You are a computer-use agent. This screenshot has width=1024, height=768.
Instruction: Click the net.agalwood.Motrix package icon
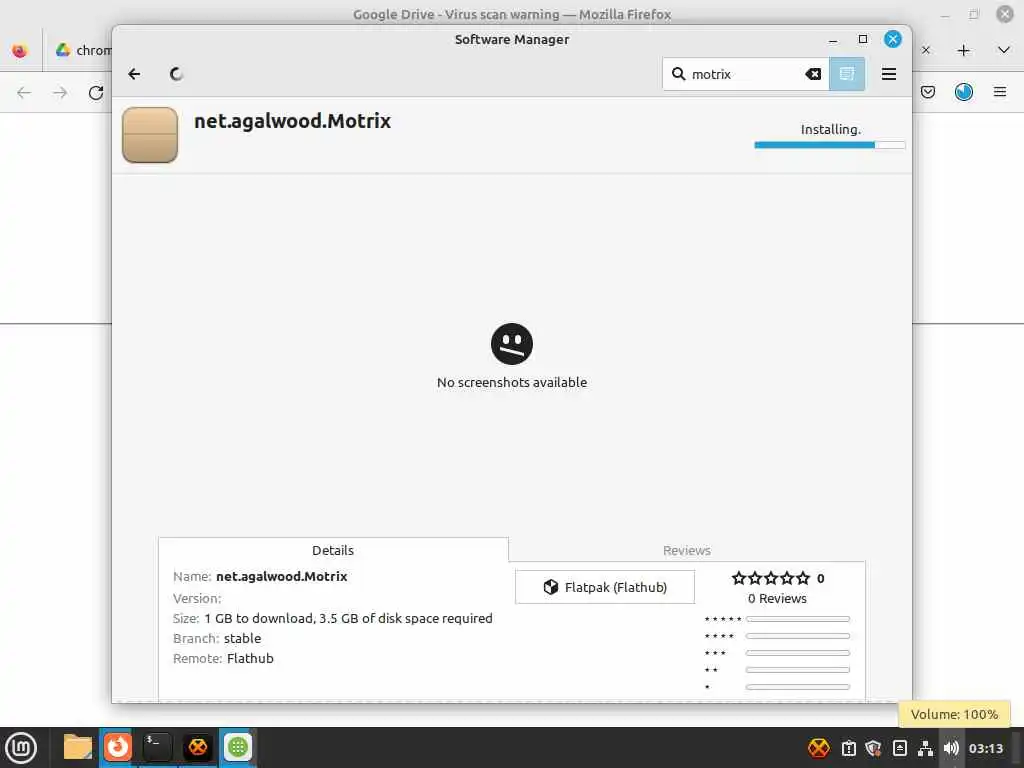point(150,135)
